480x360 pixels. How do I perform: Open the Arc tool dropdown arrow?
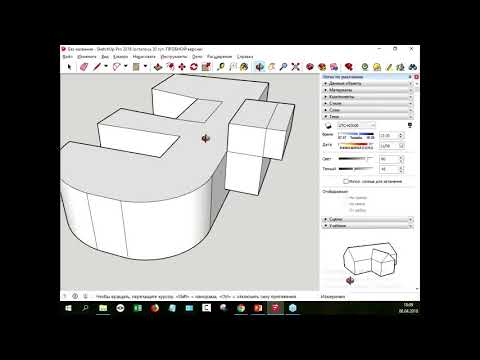click(x=126, y=67)
